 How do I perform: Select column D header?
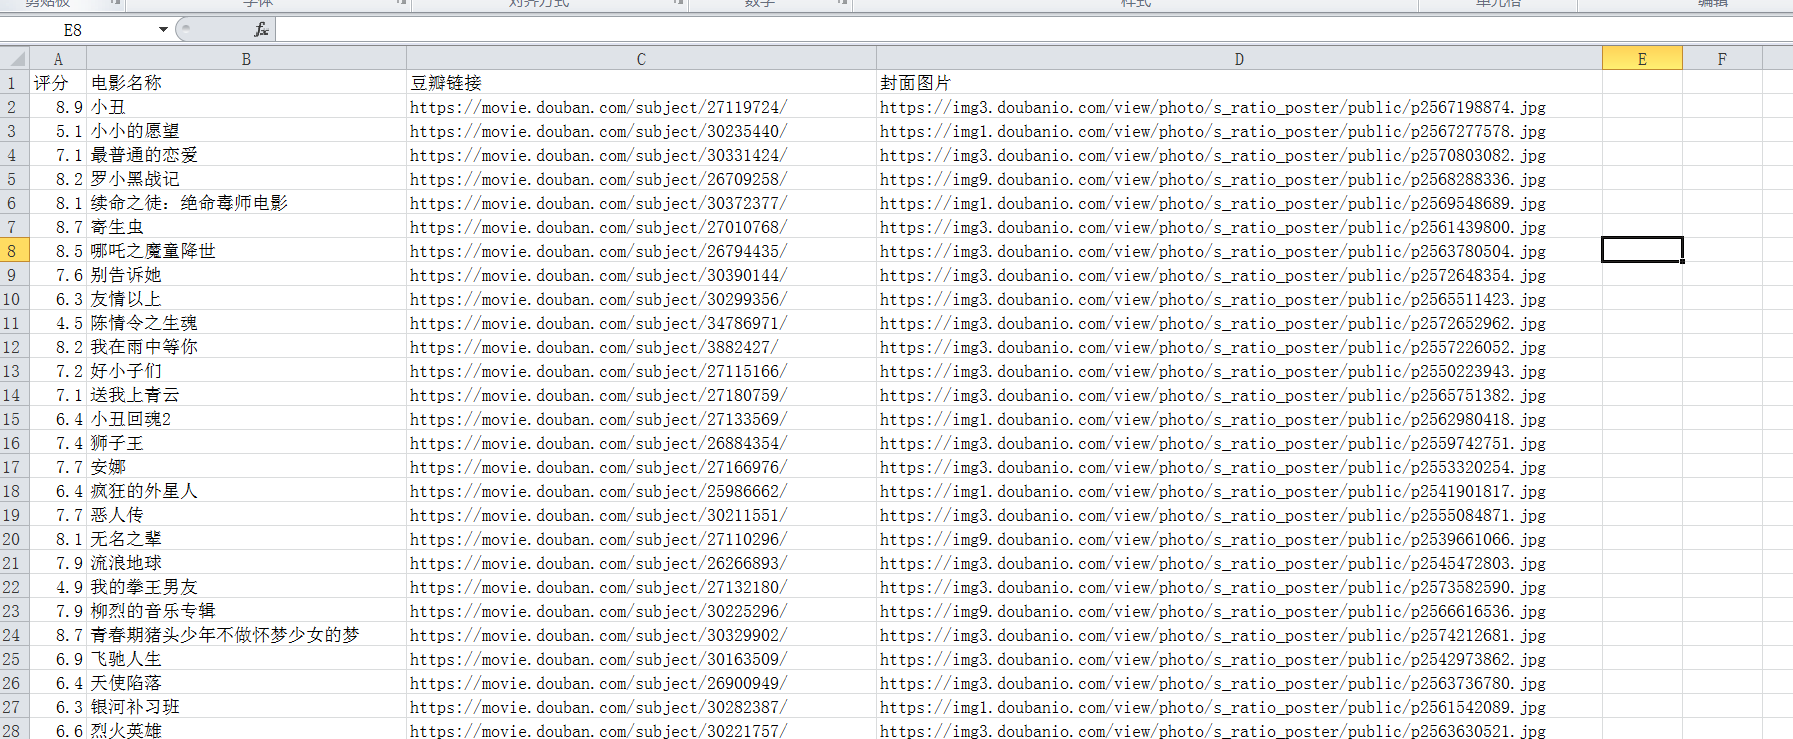(1239, 59)
